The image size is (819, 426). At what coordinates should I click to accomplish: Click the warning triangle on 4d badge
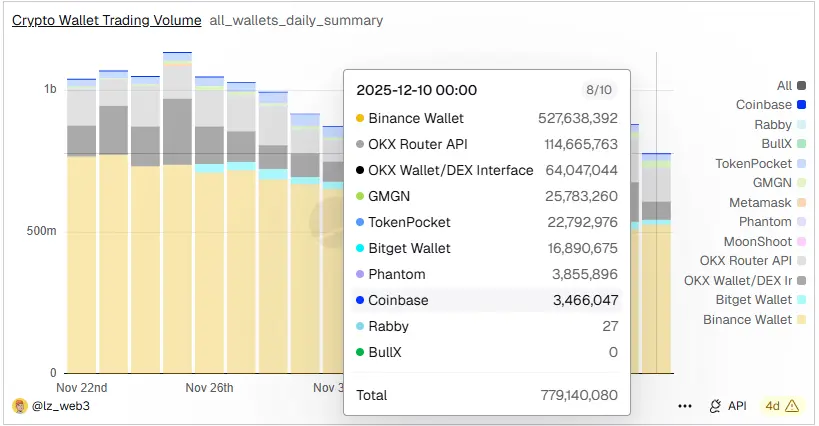click(793, 406)
